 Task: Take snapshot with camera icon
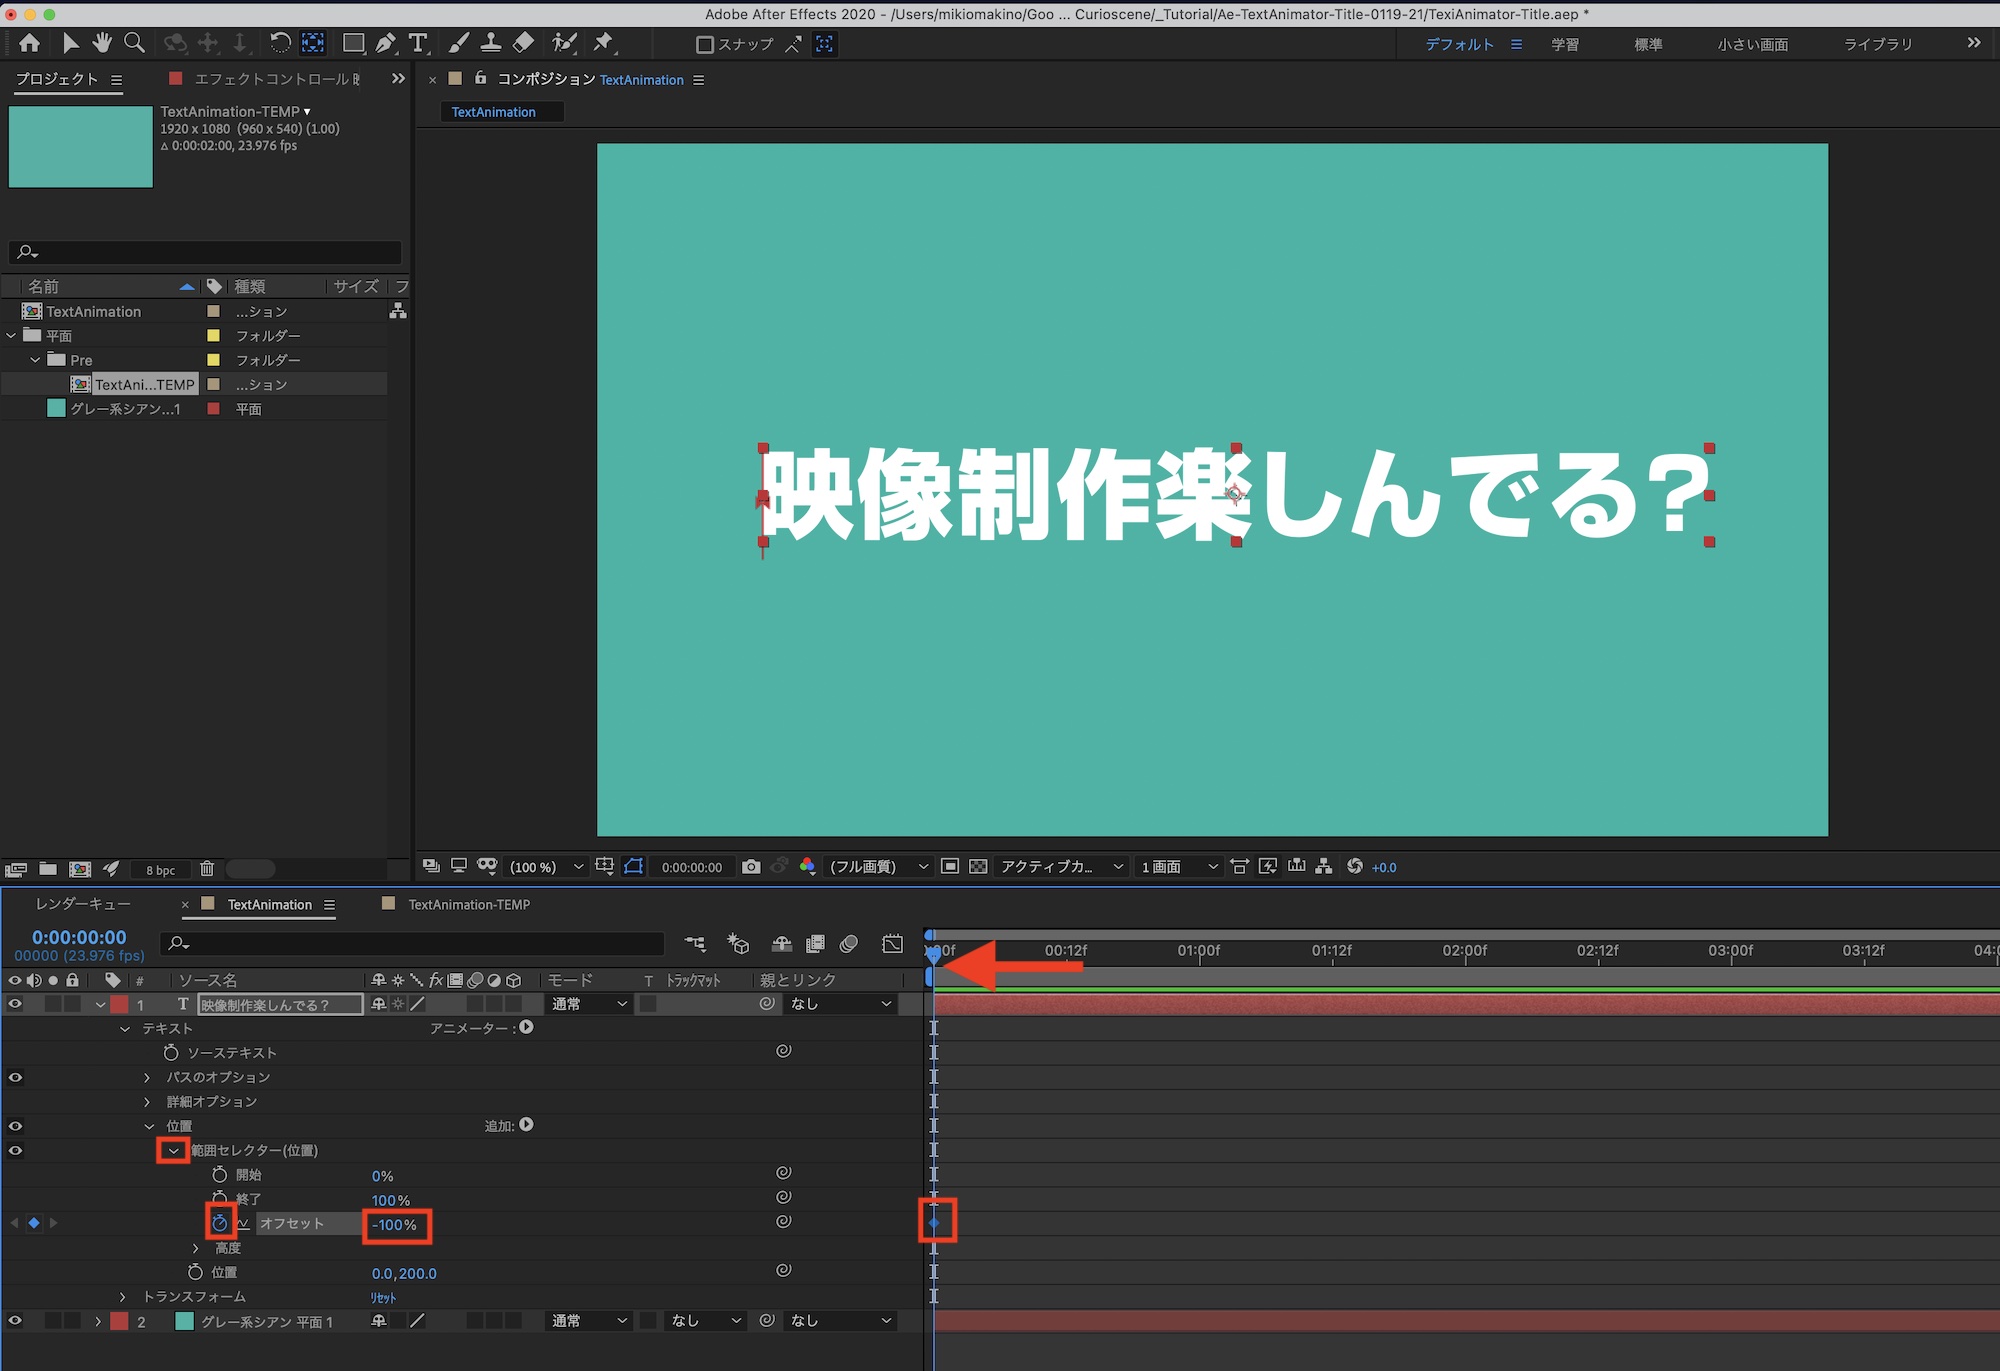751,867
